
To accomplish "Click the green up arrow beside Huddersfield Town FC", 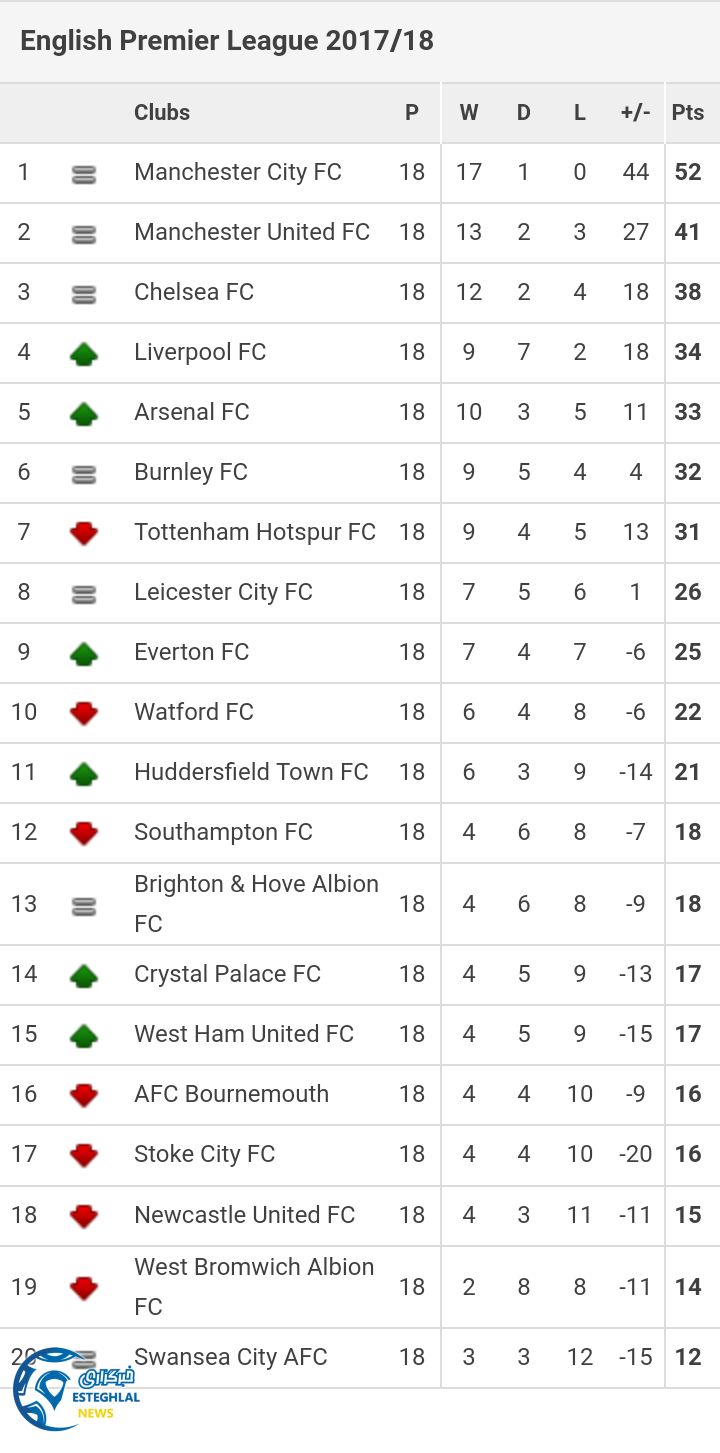I will (84, 773).
